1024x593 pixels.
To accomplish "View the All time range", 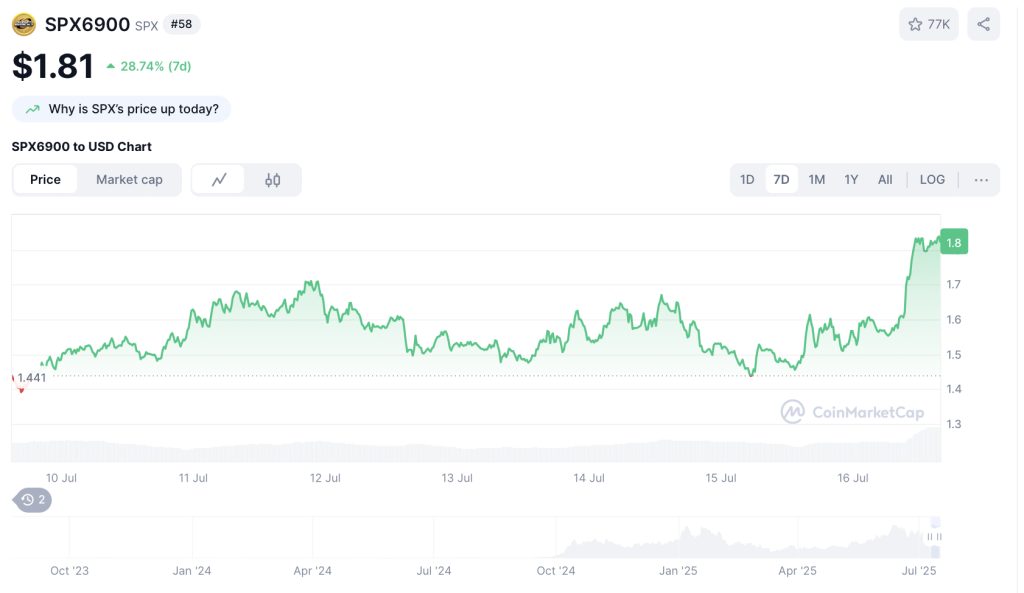I will click(885, 180).
